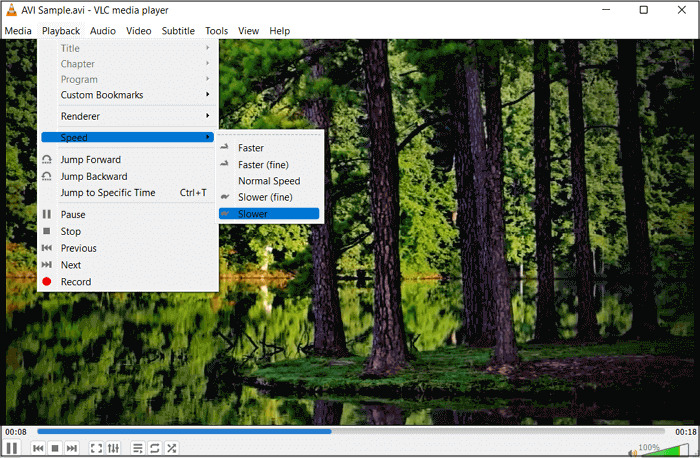Open the Media menu

click(x=18, y=31)
